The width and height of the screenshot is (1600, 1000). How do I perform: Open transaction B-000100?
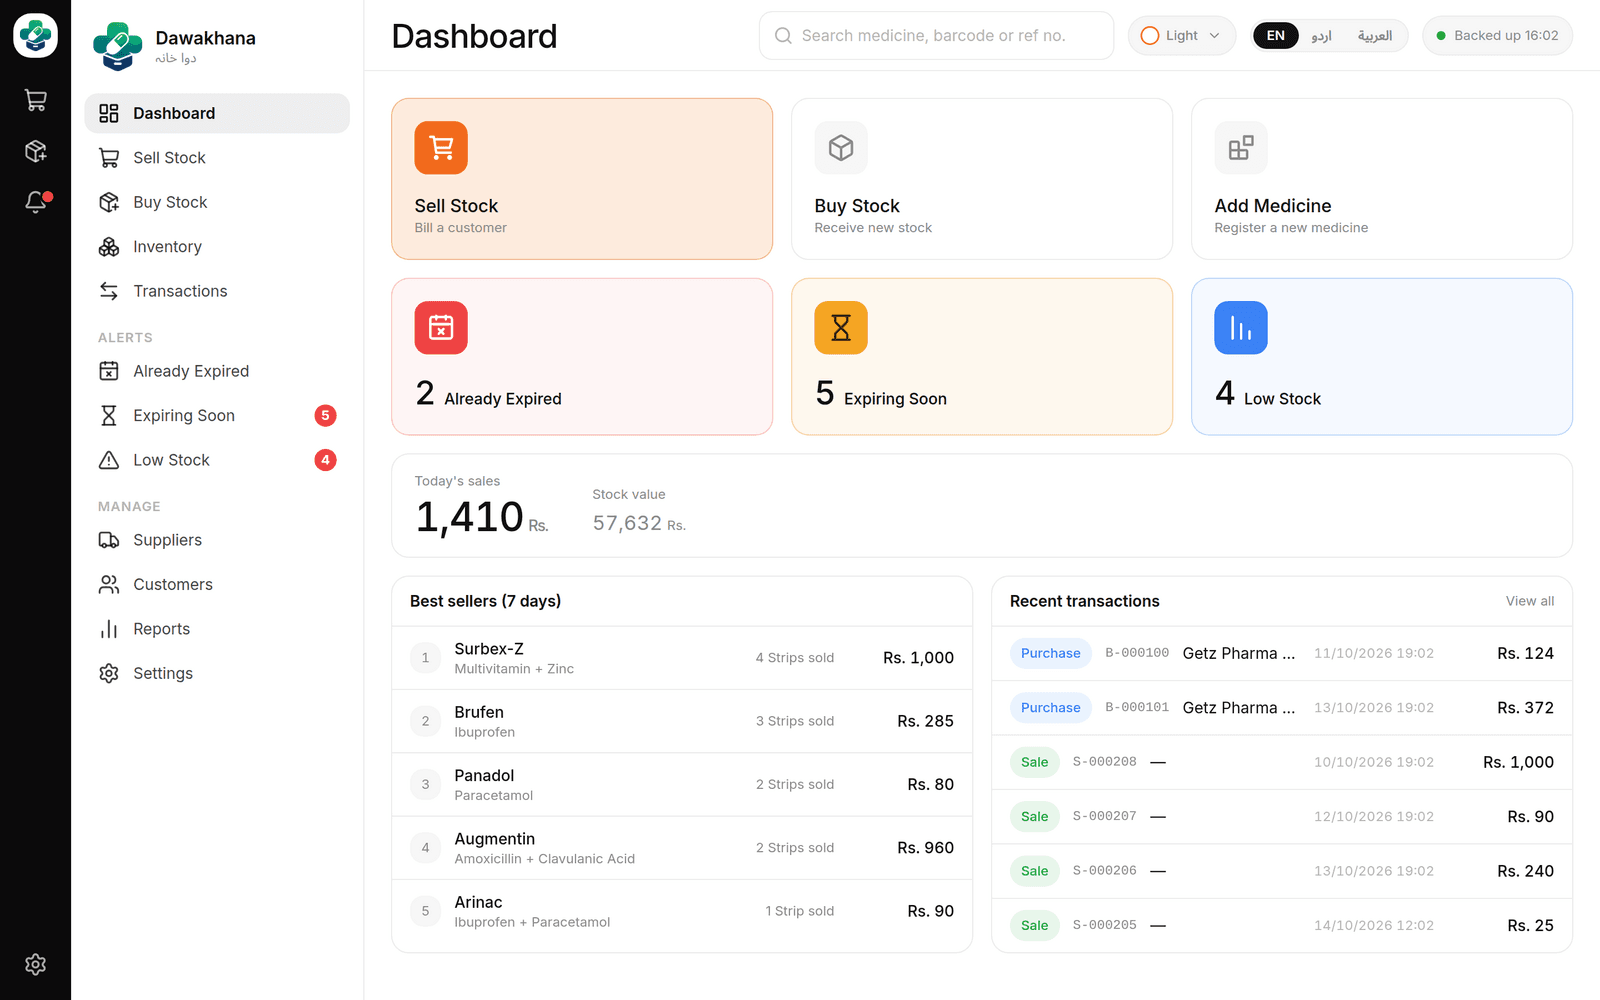pyautogui.click(x=1282, y=653)
